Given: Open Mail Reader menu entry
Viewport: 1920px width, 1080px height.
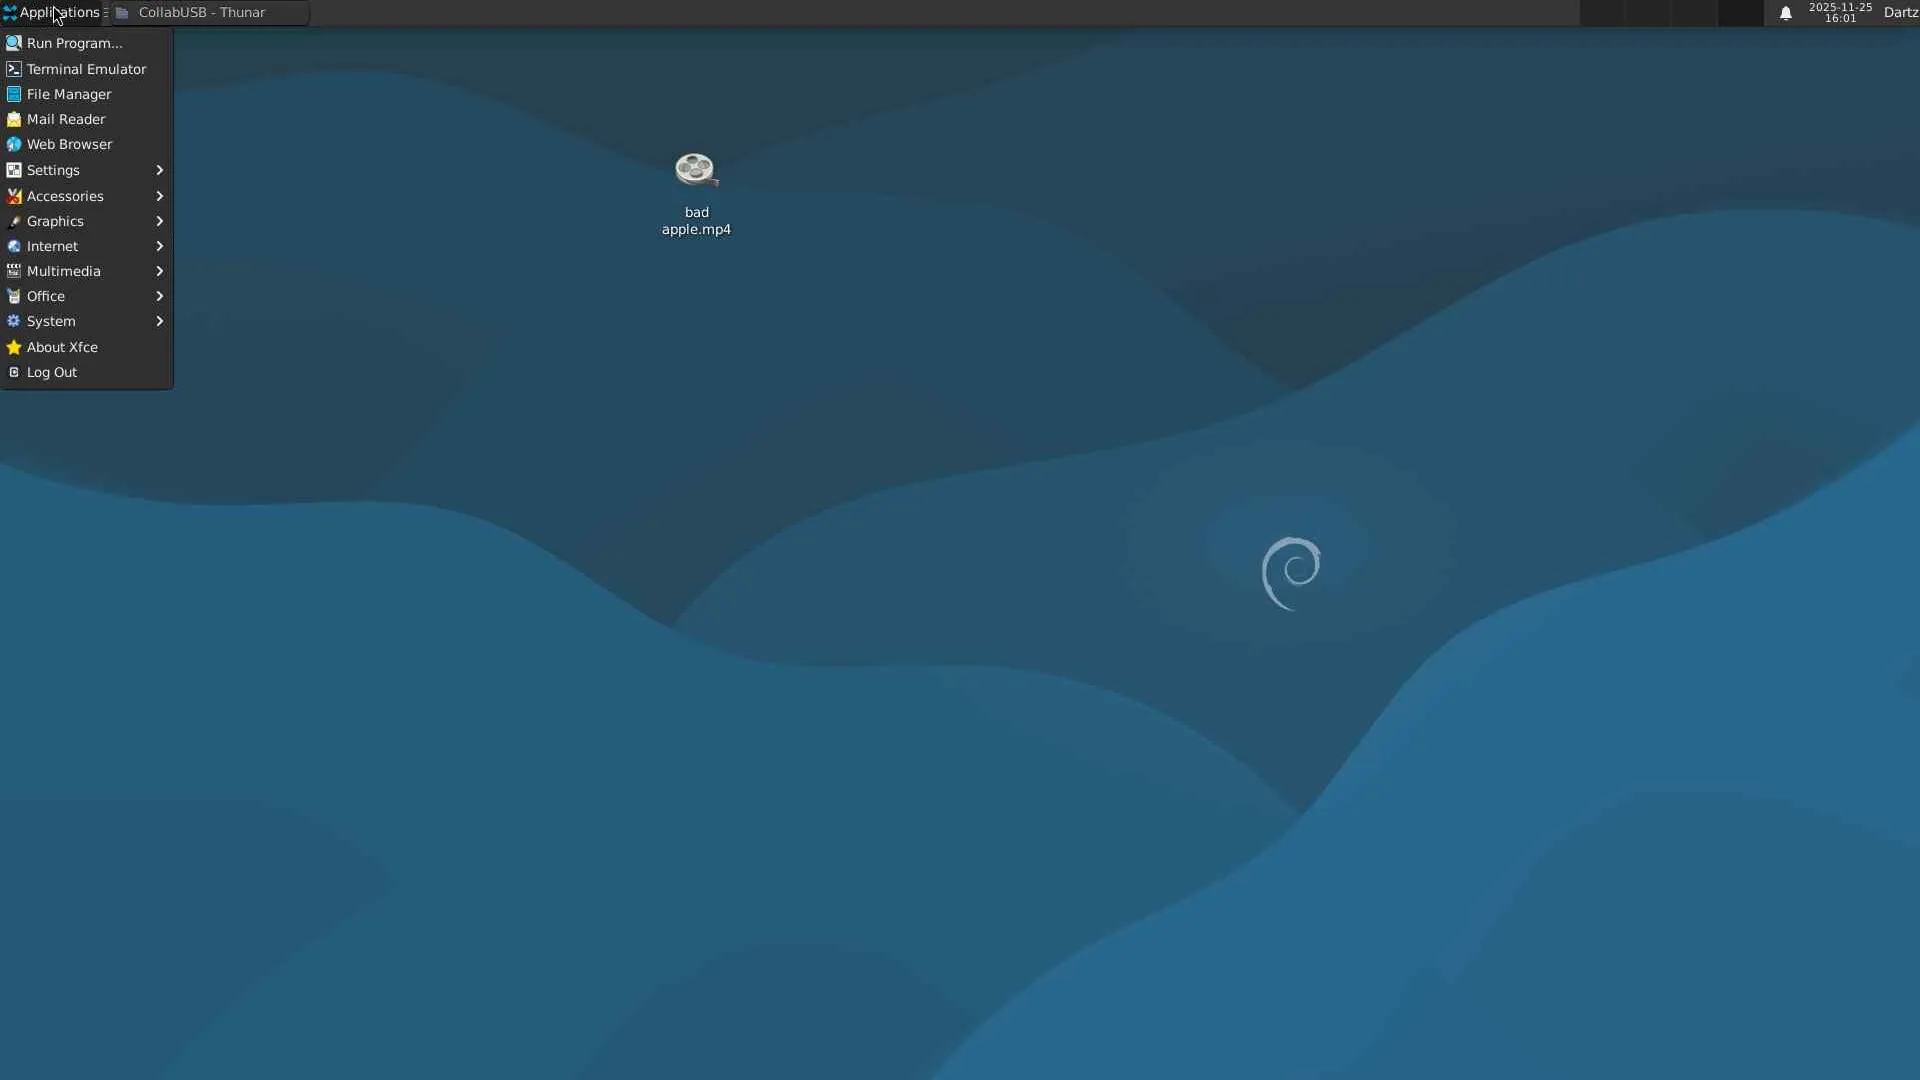Looking at the screenshot, I should 65,119.
